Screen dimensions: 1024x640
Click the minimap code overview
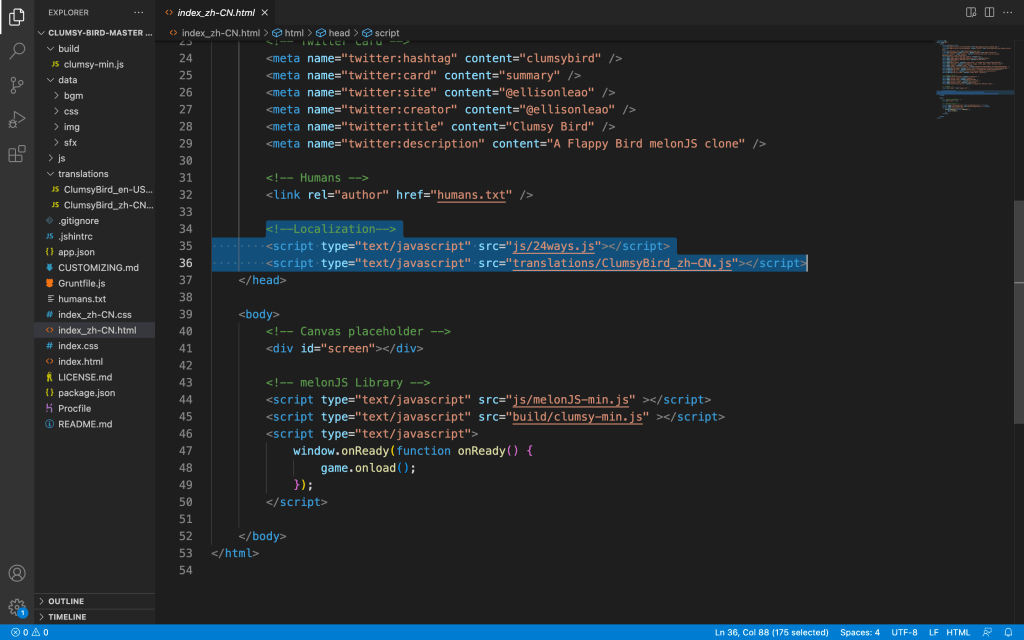(x=972, y=80)
